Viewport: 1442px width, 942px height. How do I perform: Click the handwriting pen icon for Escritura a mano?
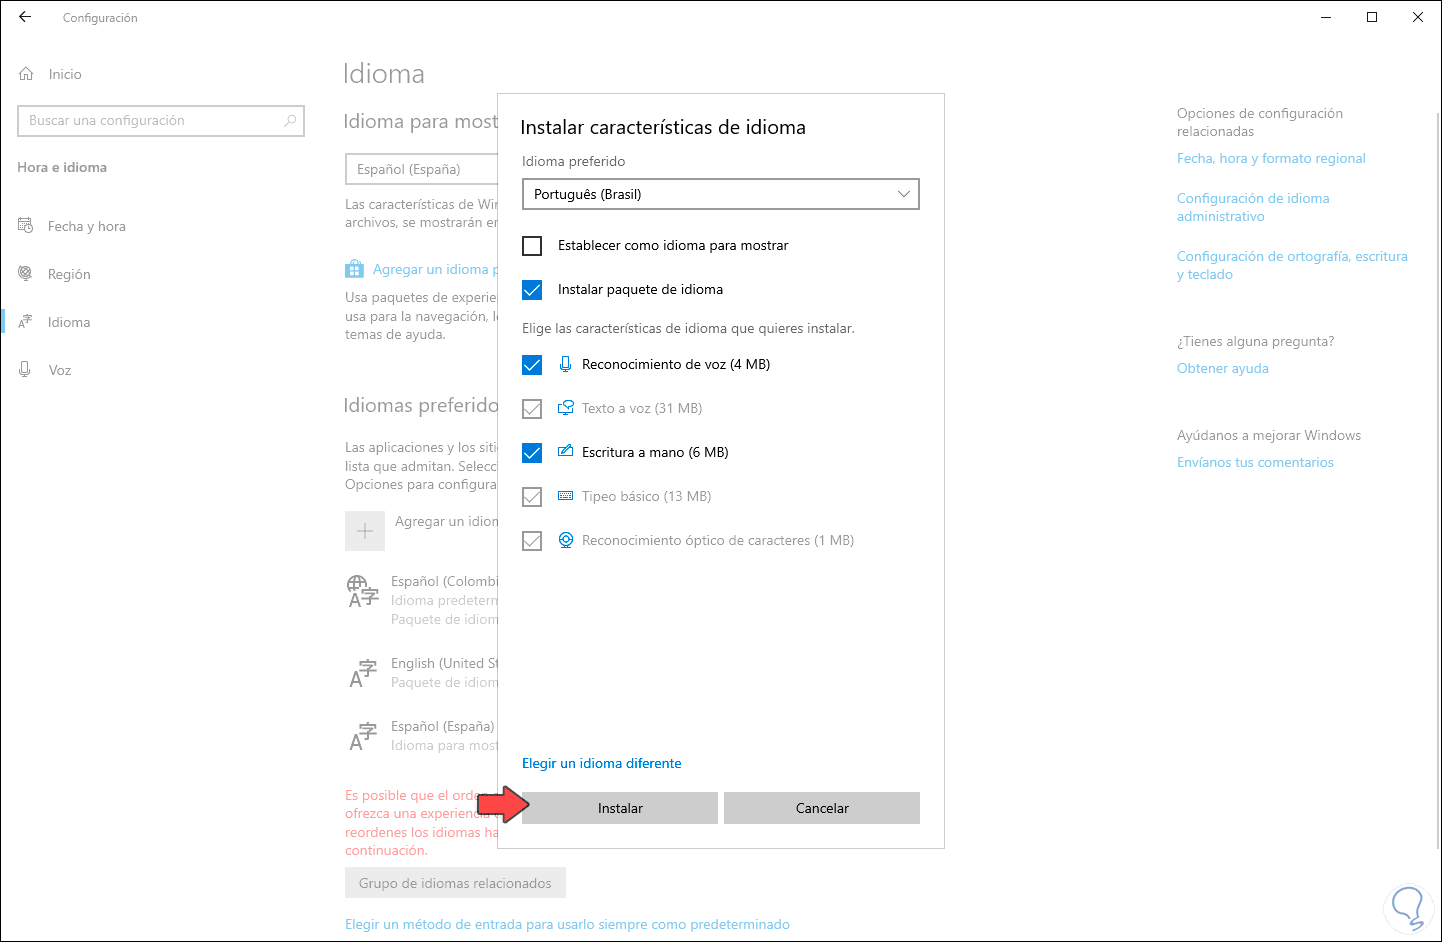click(565, 452)
